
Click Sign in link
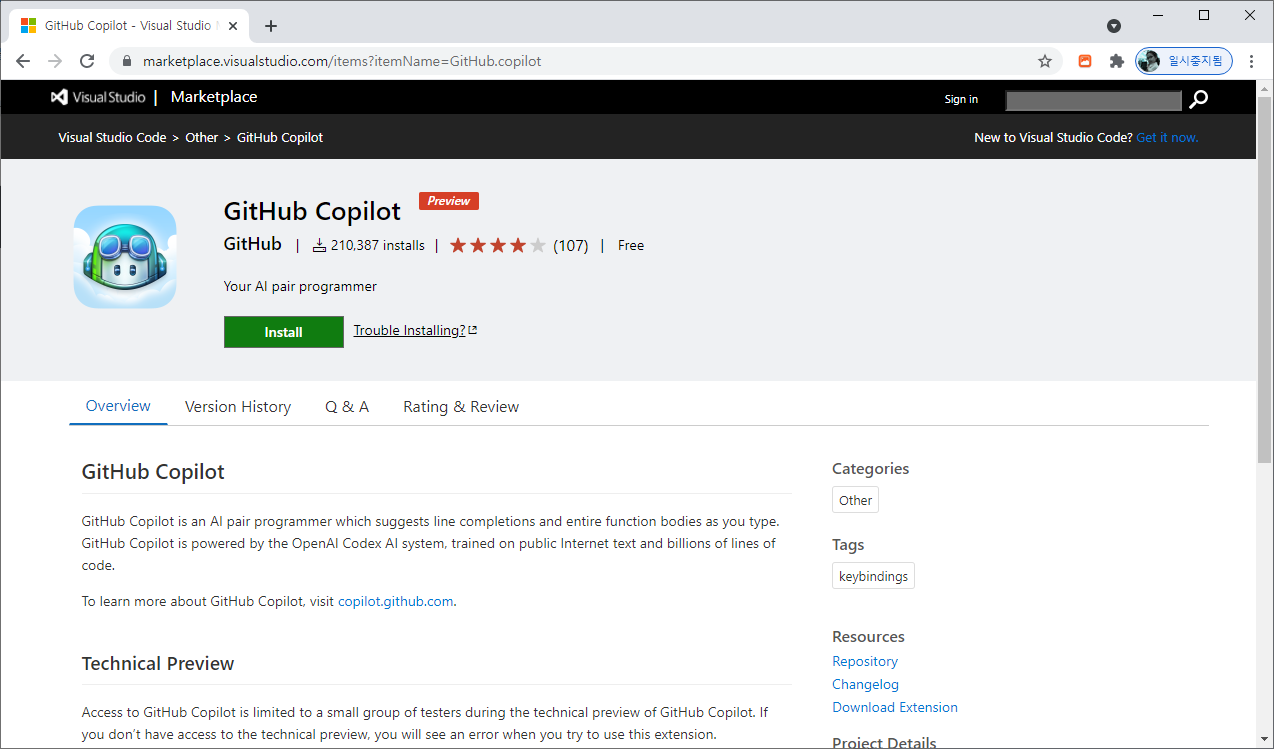tap(961, 99)
